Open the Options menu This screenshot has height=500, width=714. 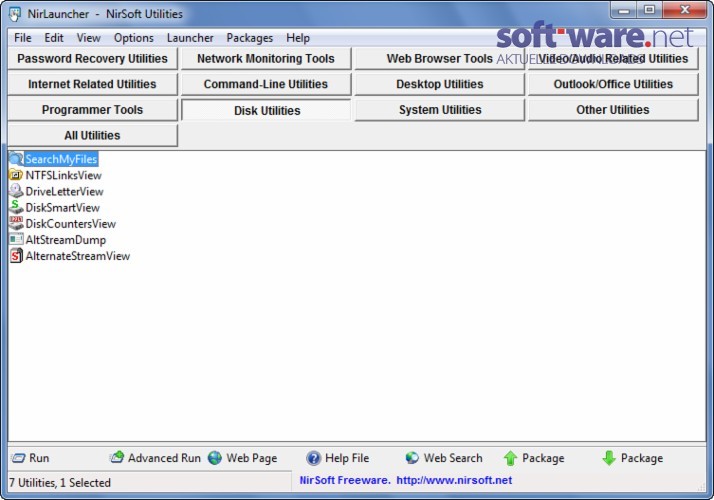133,38
